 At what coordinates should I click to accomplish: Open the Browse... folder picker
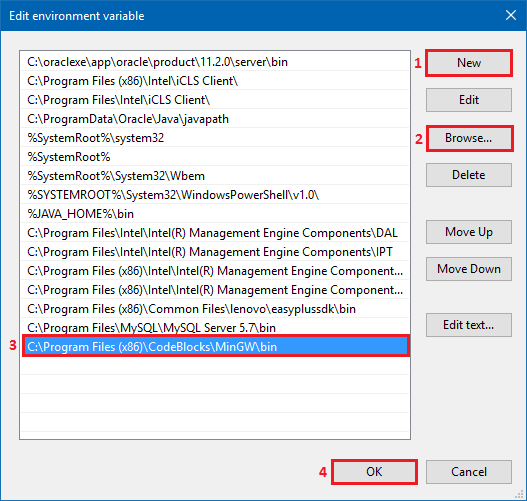tap(469, 138)
